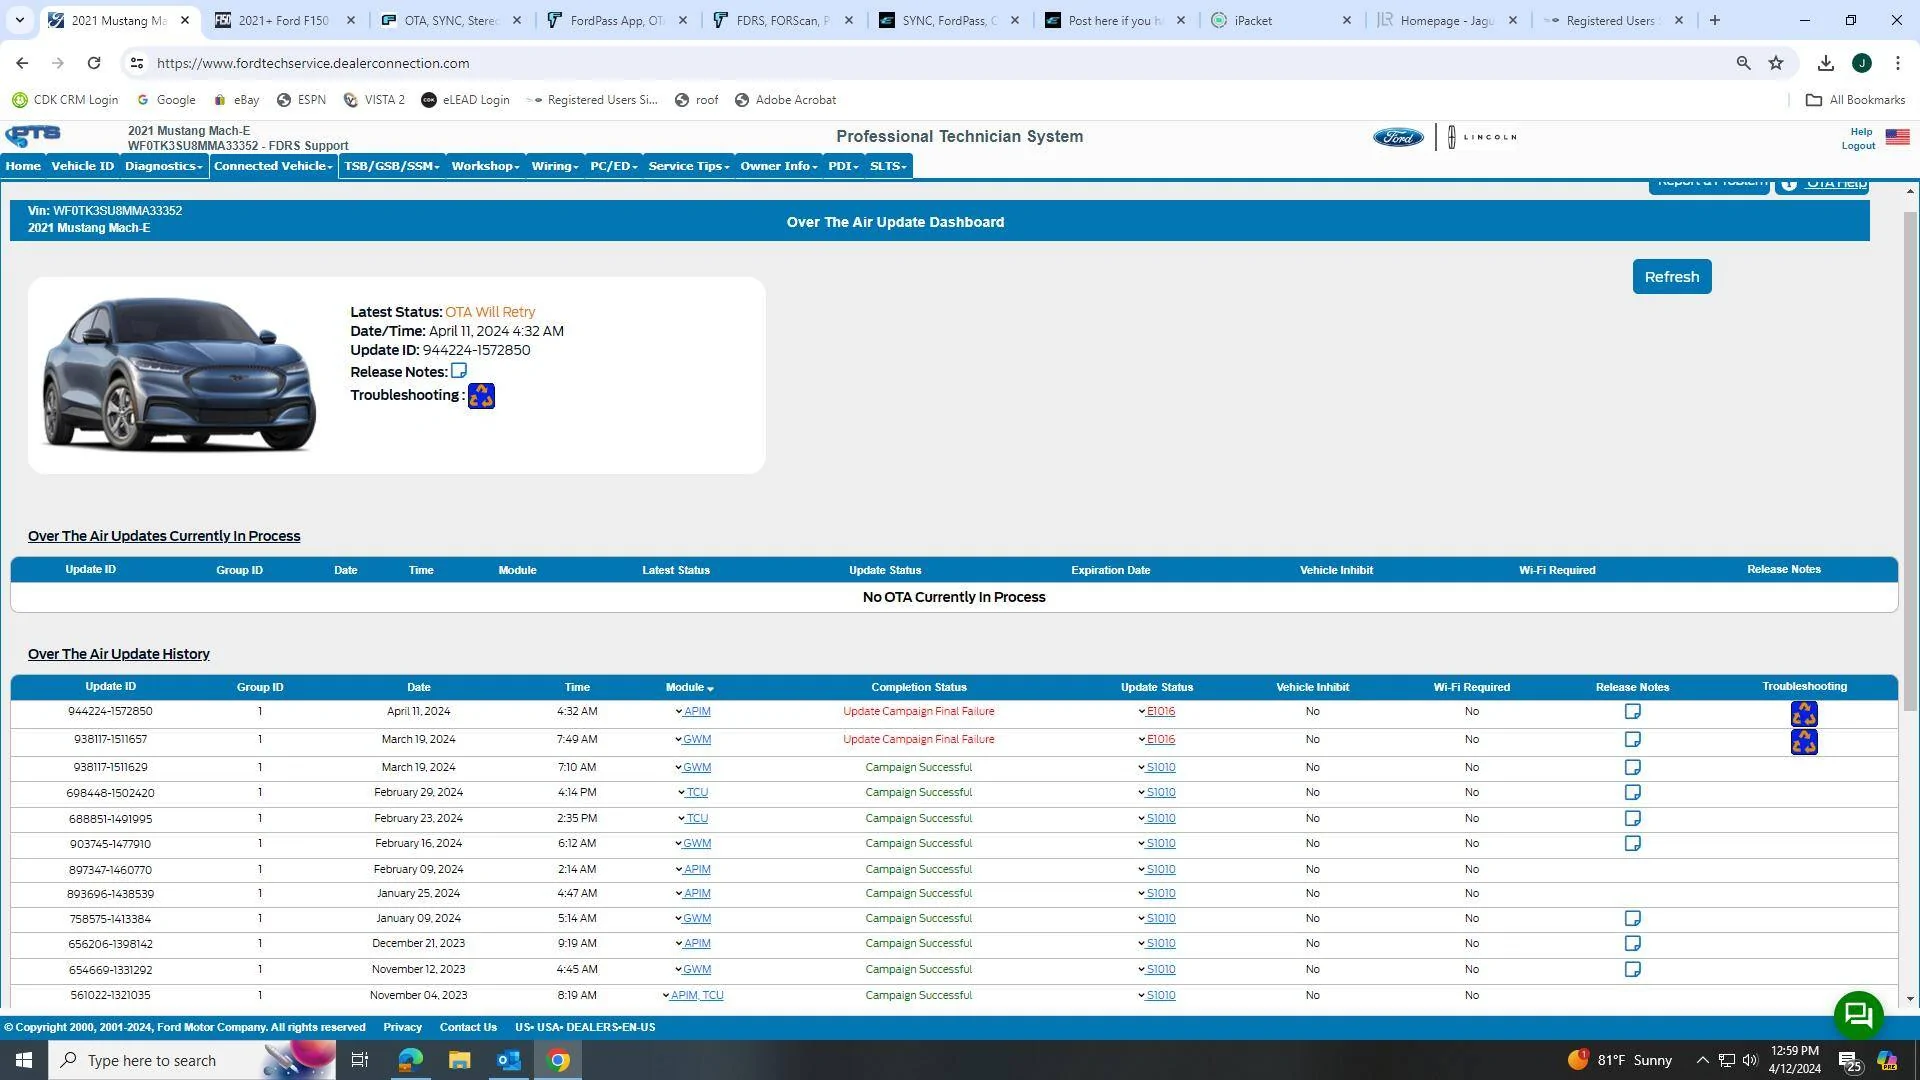
Task: Click the PTS logo in the header
Action: [33, 136]
